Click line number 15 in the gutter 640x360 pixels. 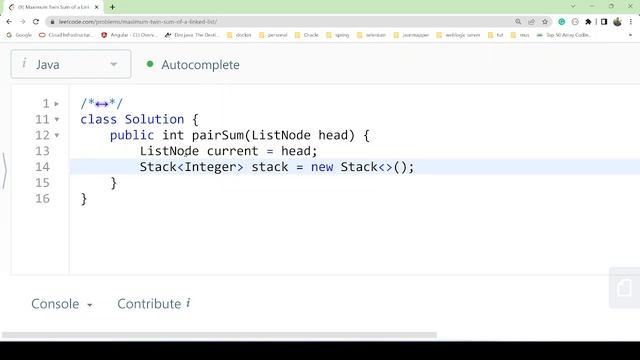click(42, 183)
